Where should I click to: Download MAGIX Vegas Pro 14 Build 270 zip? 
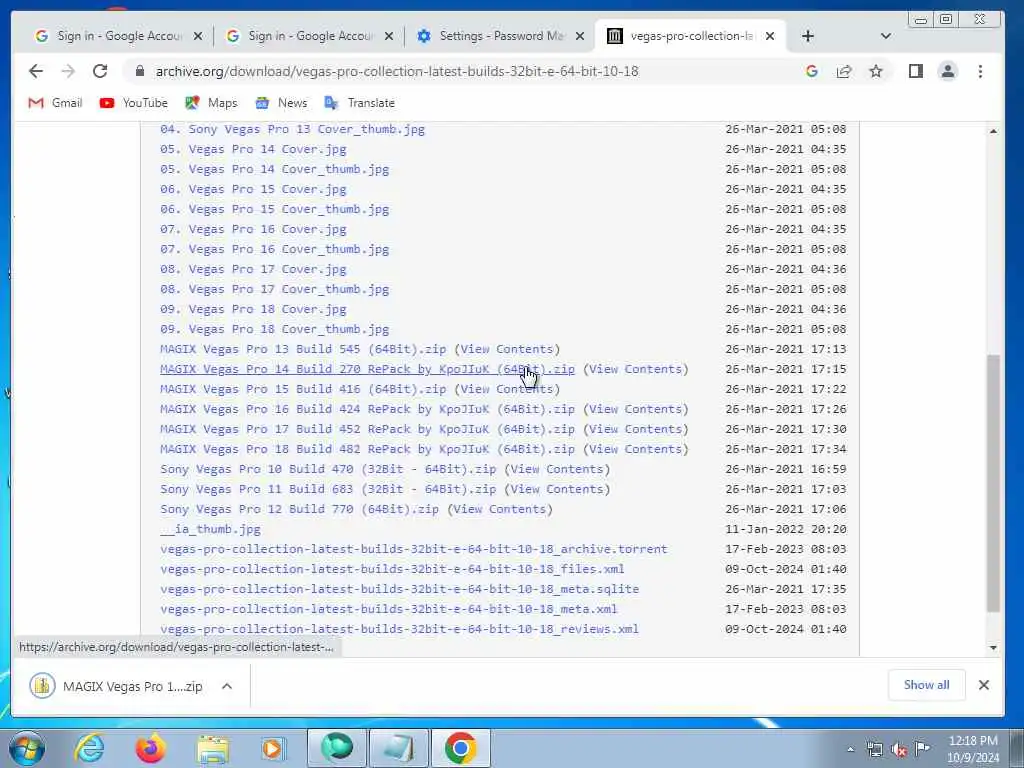(368, 369)
